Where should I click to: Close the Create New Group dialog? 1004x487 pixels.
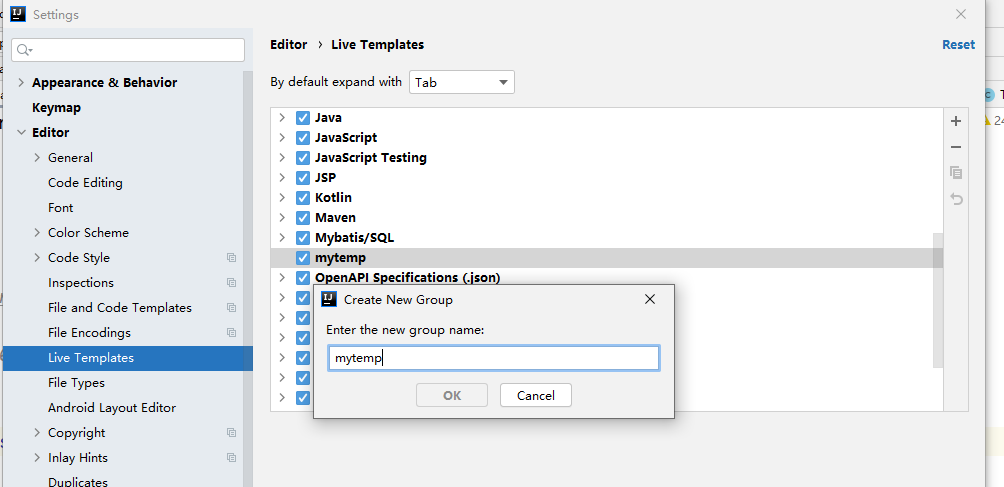(x=650, y=299)
